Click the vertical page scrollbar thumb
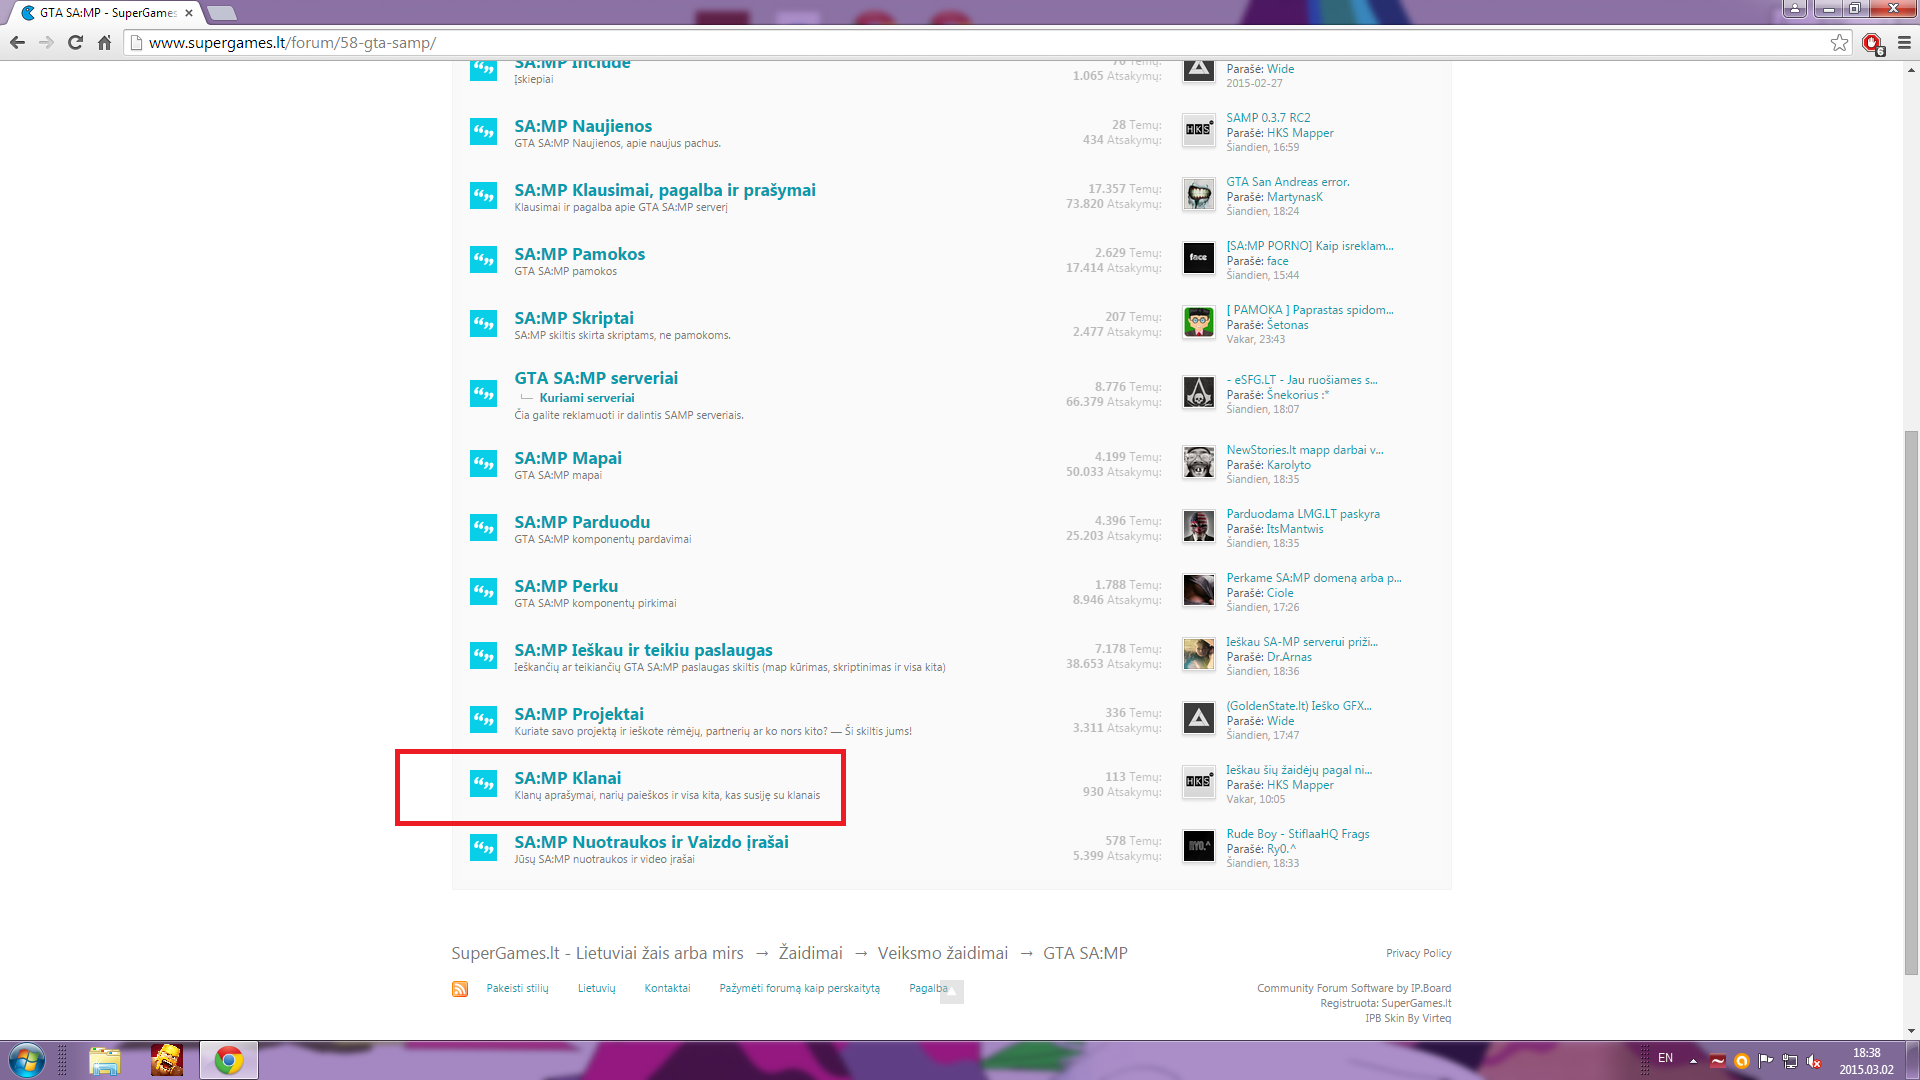Screen dimensions: 1920x1080 pos(1911,702)
